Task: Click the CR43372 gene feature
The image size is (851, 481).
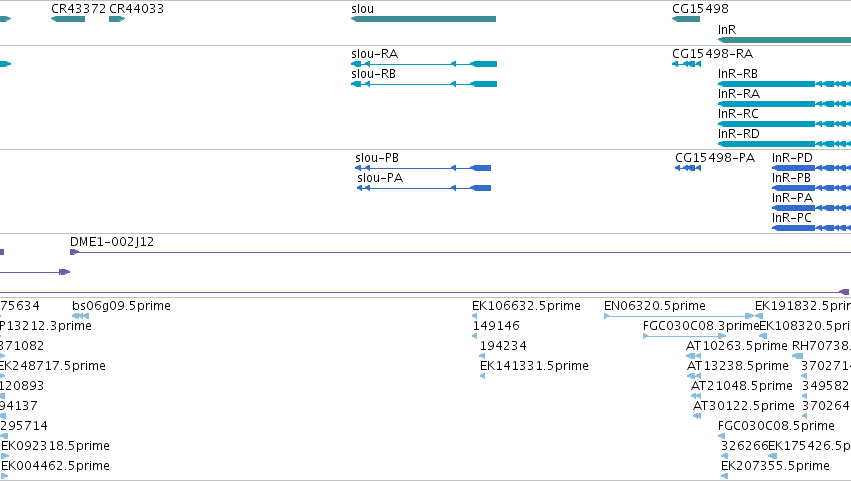Action: (68, 19)
